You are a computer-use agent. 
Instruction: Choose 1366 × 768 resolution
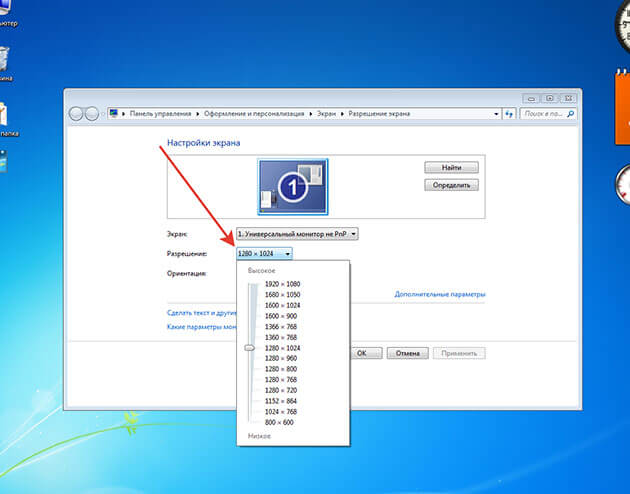point(280,327)
